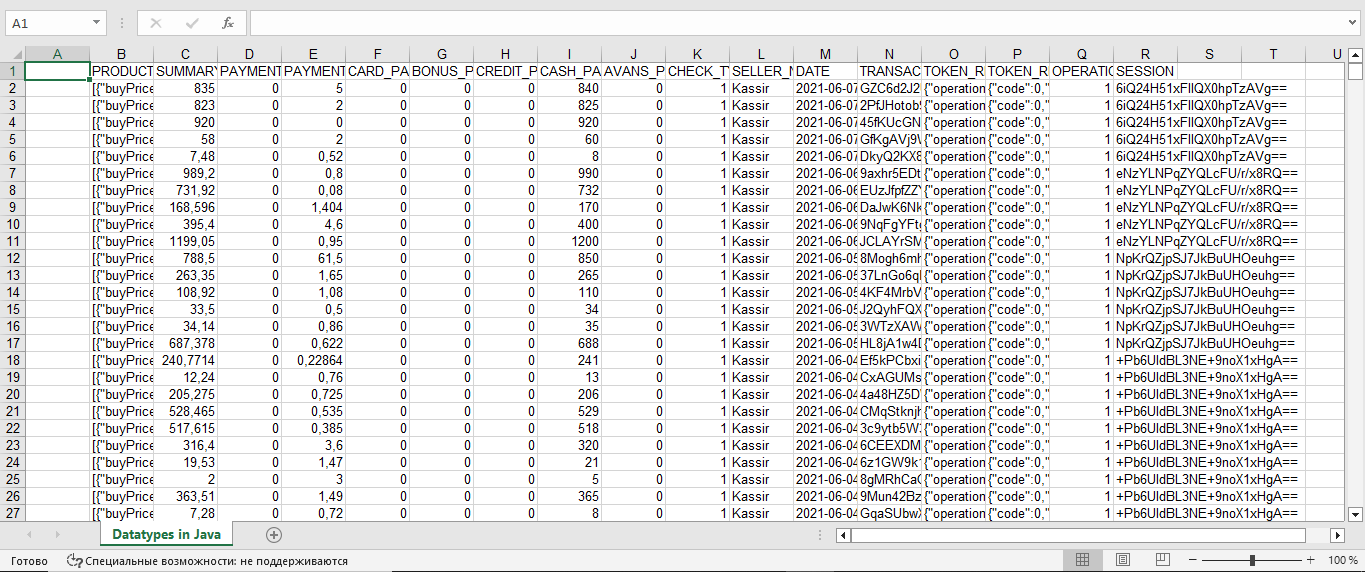The image size is (1365, 572).
Task: Click the Select All corner triangle
Action: [x=12, y=53]
